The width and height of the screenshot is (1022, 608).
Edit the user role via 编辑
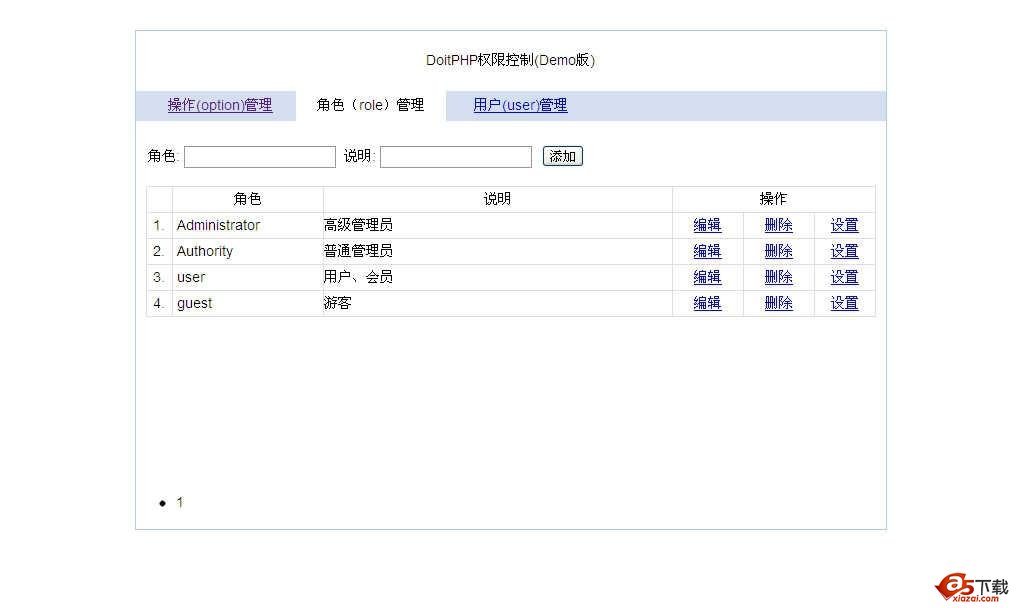click(707, 277)
